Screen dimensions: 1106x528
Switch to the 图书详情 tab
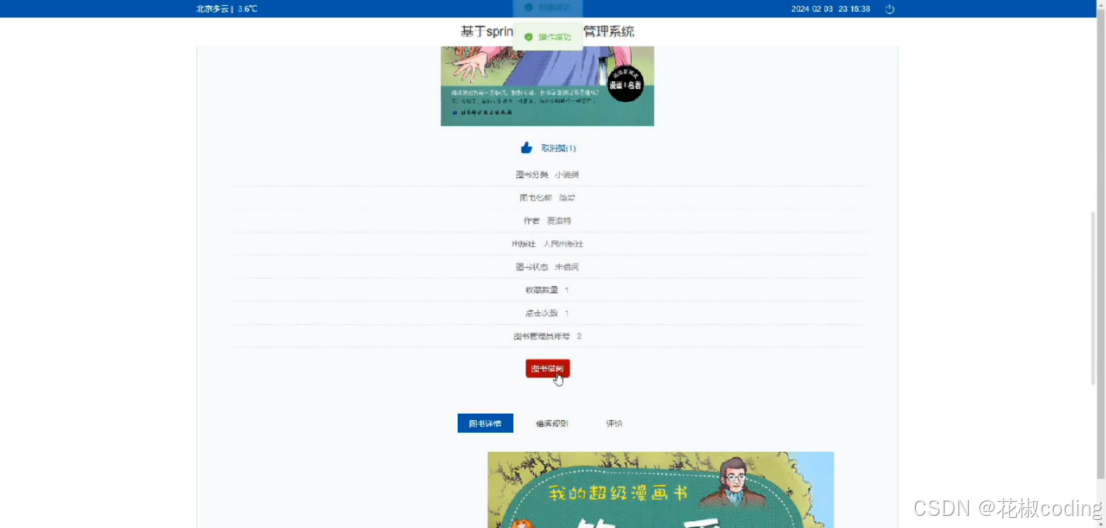point(485,424)
